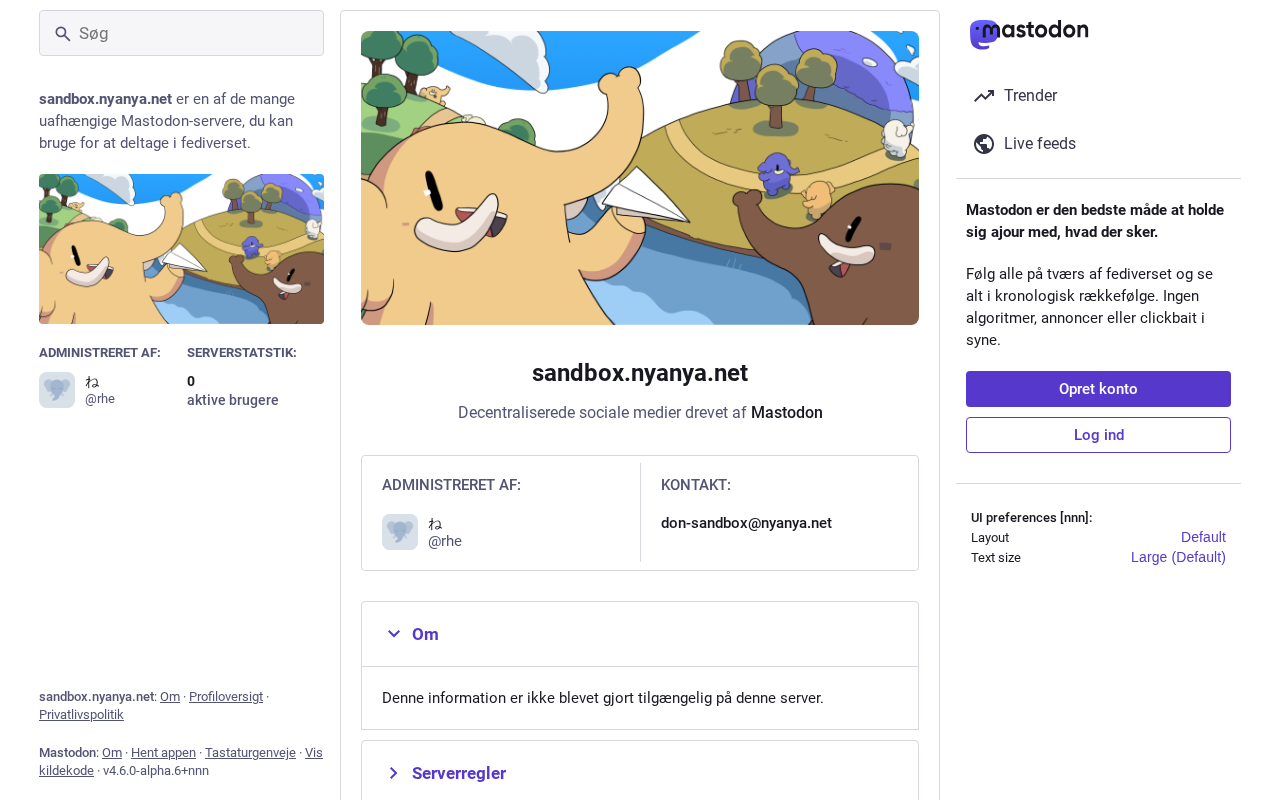This screenshot has width=1280, height=800.
Task: Open Hent appen link
Action: click(163, 753)
